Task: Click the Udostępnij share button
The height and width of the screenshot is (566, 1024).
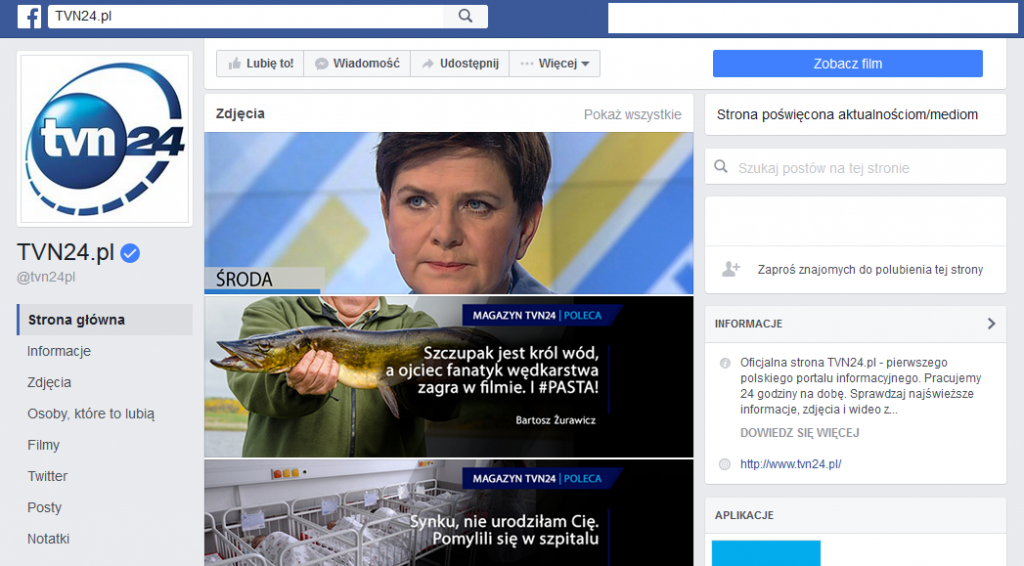Action: point(460,63)
